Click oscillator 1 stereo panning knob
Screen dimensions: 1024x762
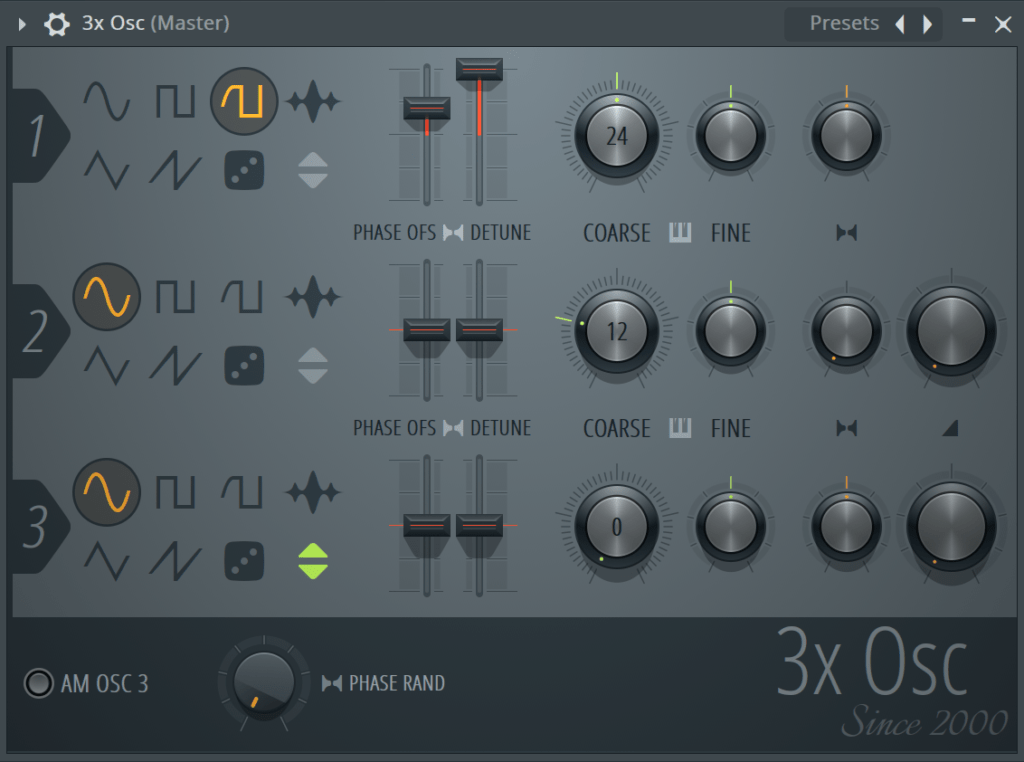click(x=846, y=136)
